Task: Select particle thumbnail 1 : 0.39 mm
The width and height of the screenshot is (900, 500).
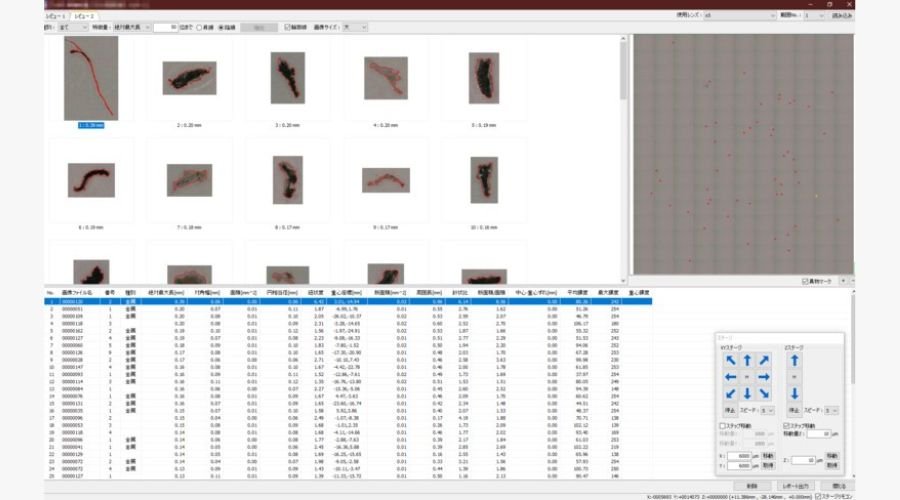Action: 91,78
